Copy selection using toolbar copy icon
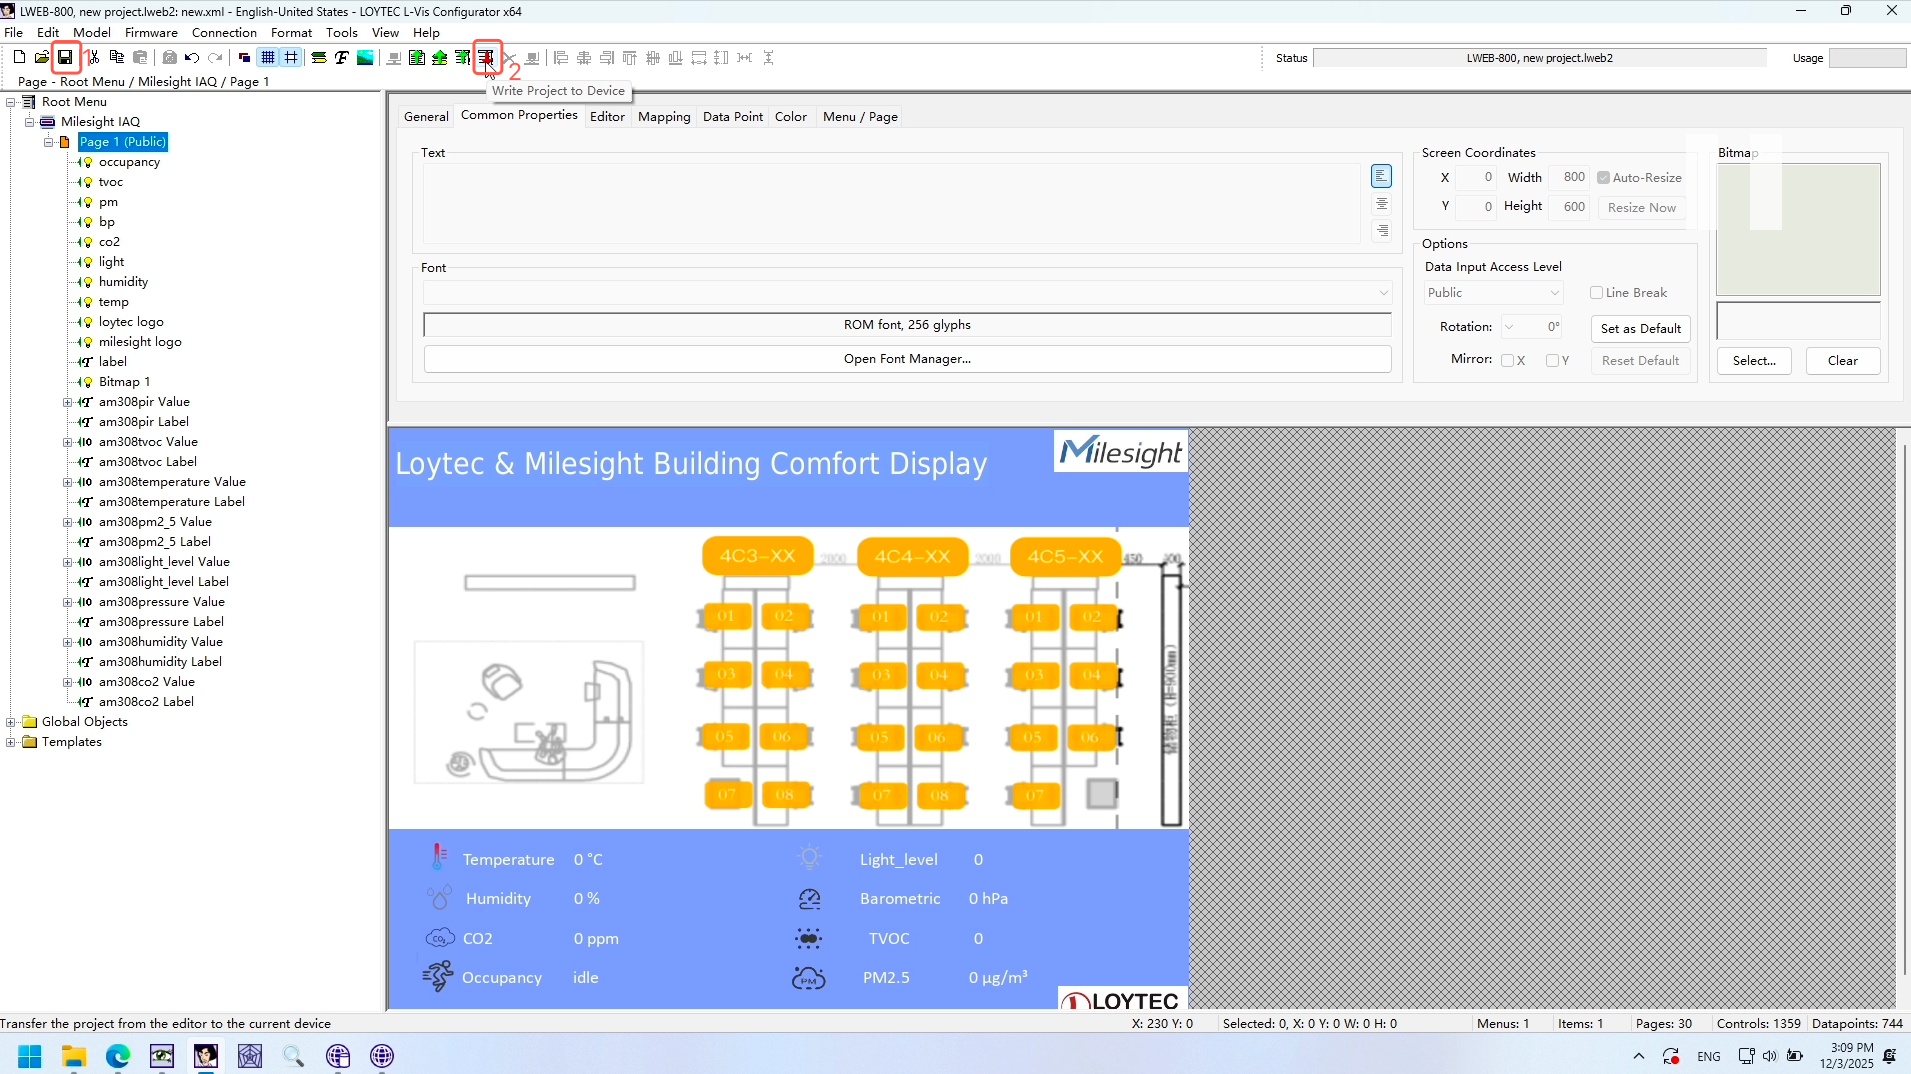 coord(117,58)
